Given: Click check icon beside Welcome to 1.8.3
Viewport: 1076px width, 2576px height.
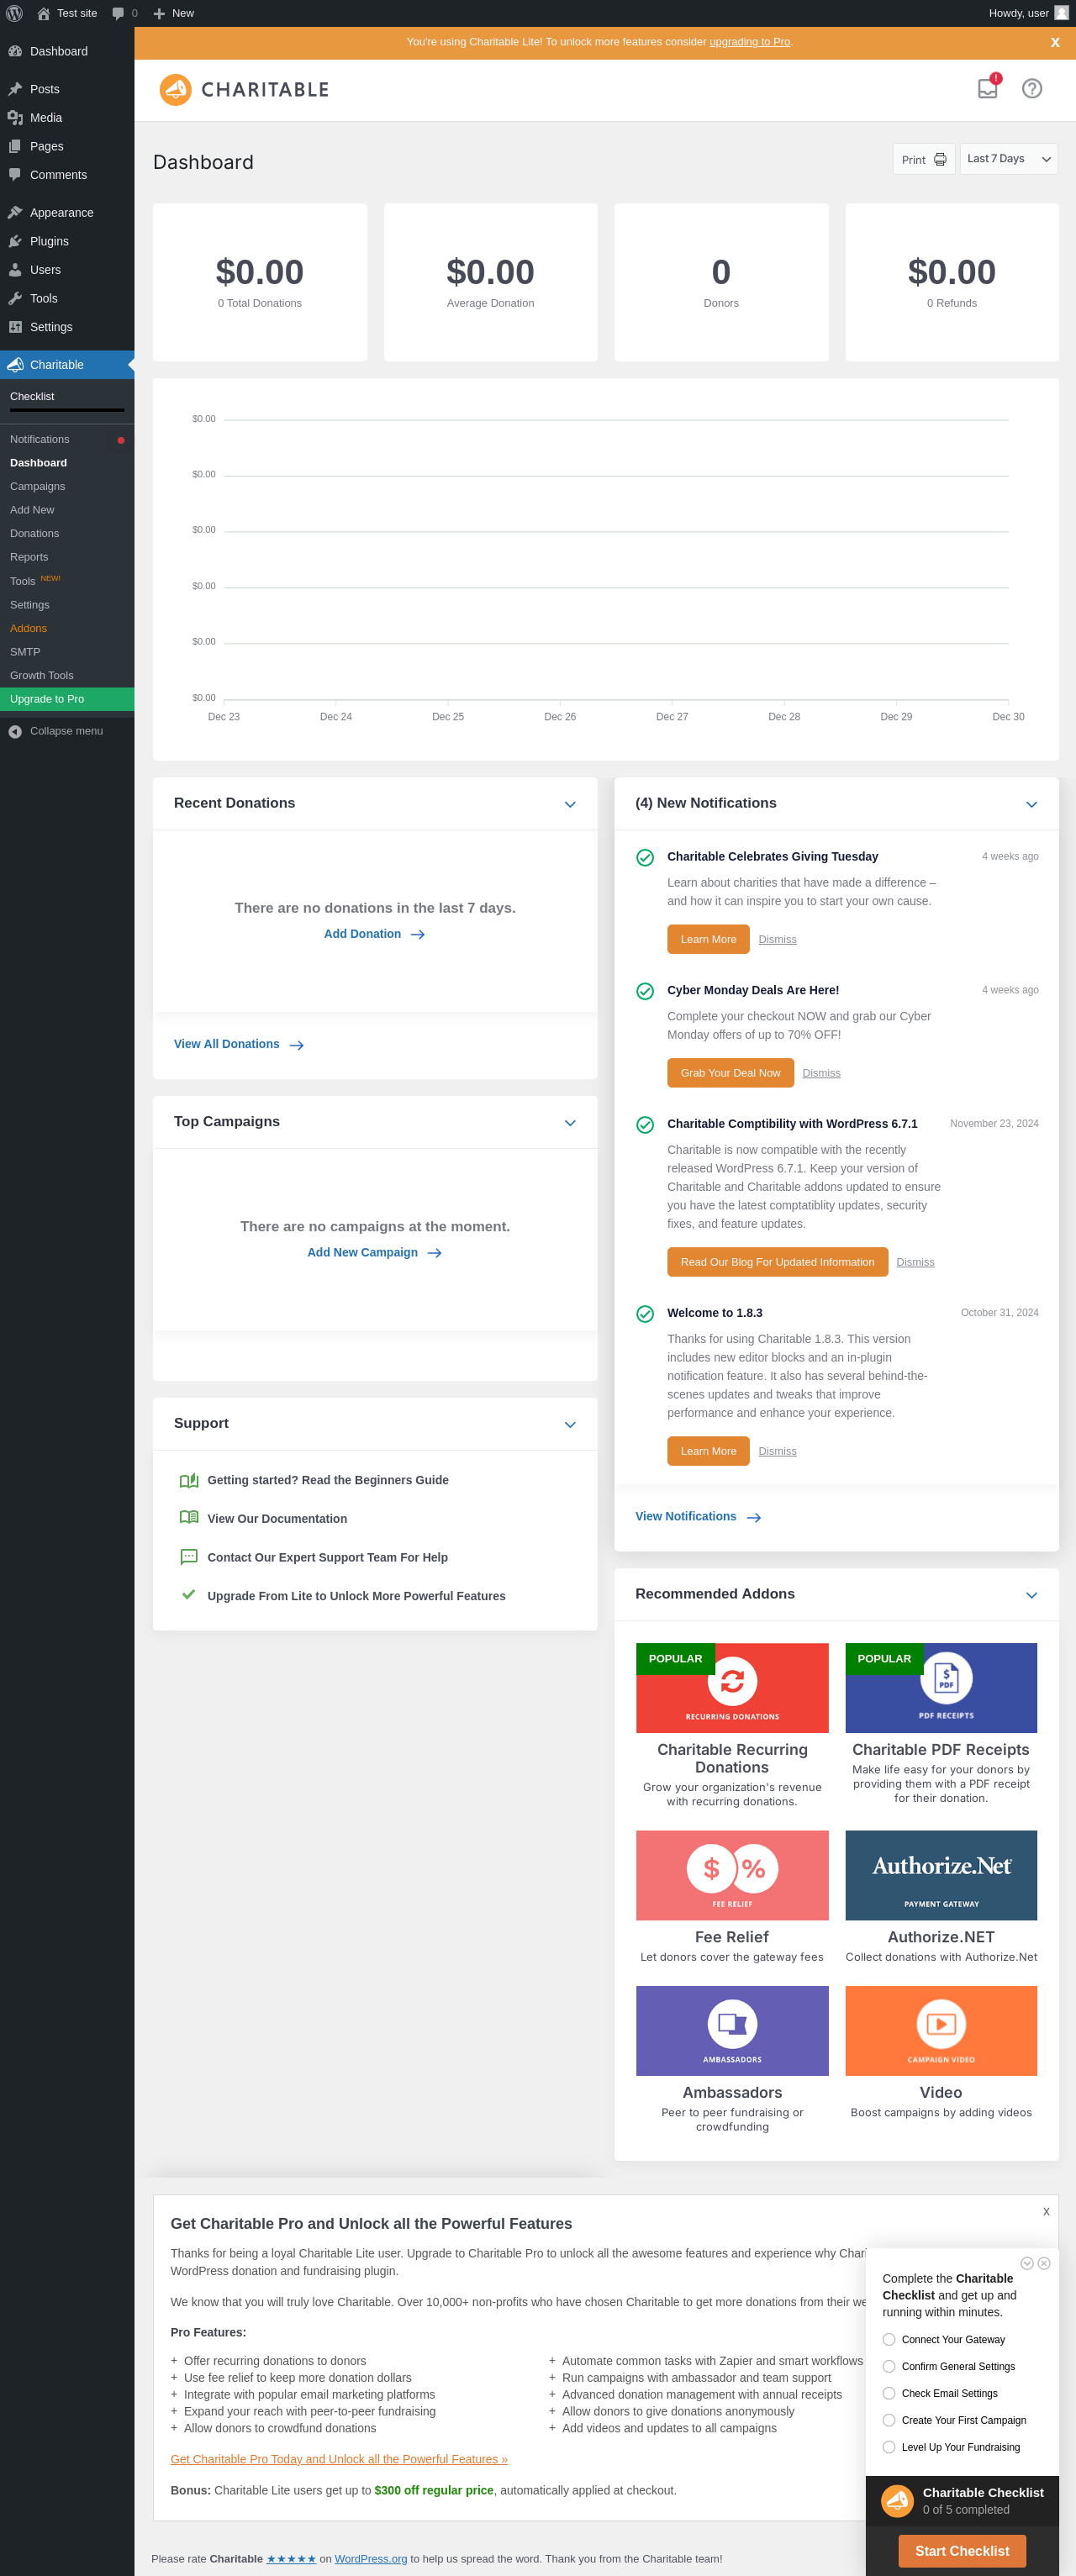Looking at the screenshot, I should point(645,1314).
